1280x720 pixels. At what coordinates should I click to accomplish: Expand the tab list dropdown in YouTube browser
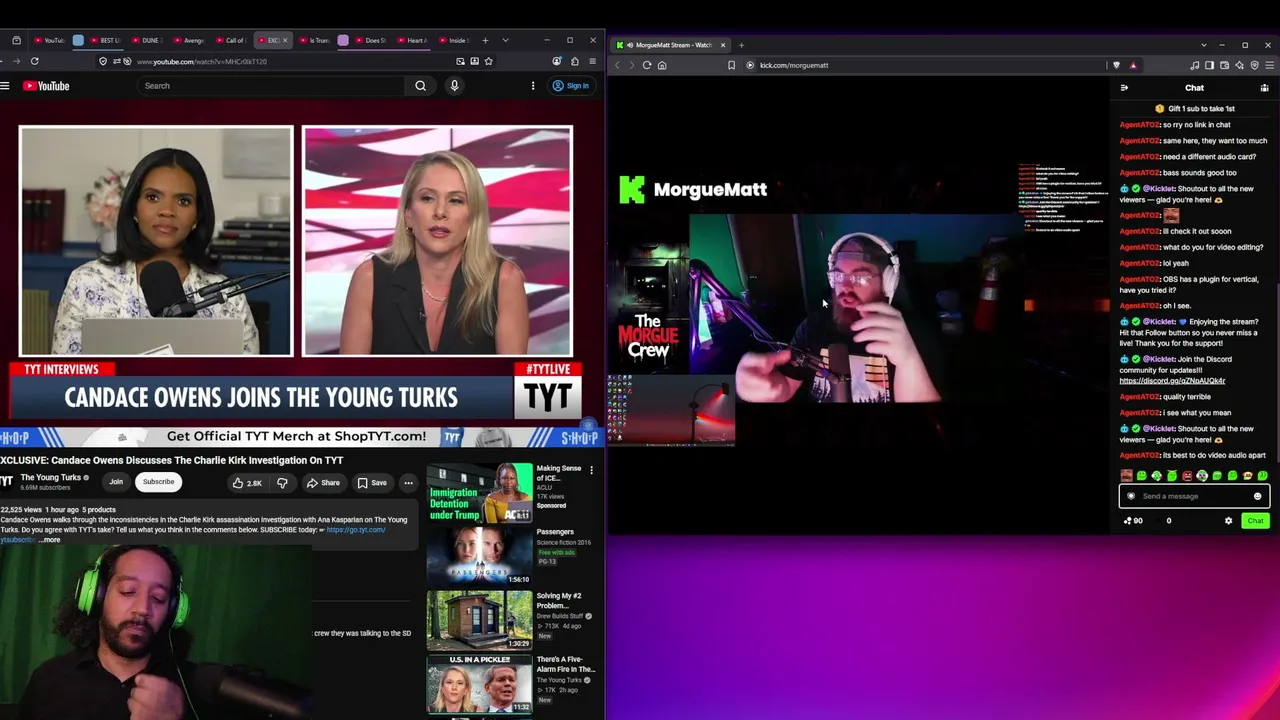pos(505,41)
